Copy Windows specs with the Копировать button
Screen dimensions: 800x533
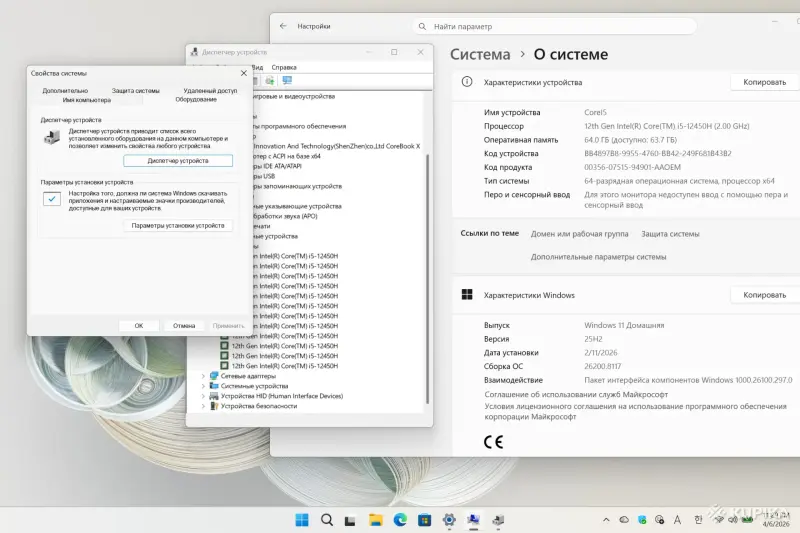tap(764, 295)
